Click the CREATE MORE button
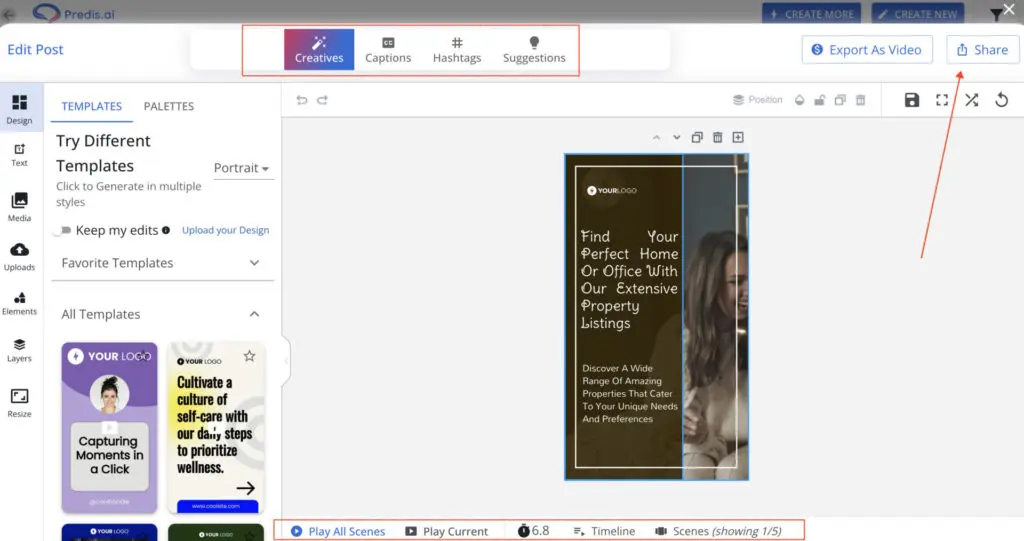The height and width of the screenshot is (541, 1024). point(811,14)
